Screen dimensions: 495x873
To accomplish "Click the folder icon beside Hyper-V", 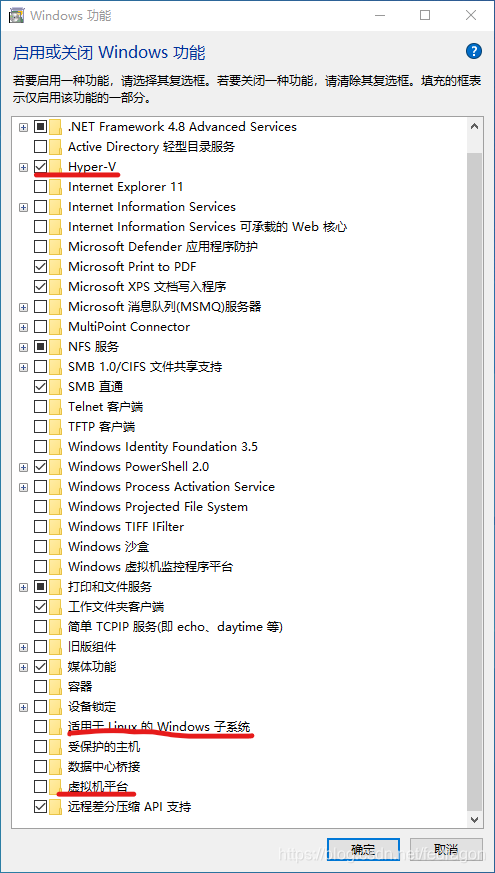I will pos(55,166).
